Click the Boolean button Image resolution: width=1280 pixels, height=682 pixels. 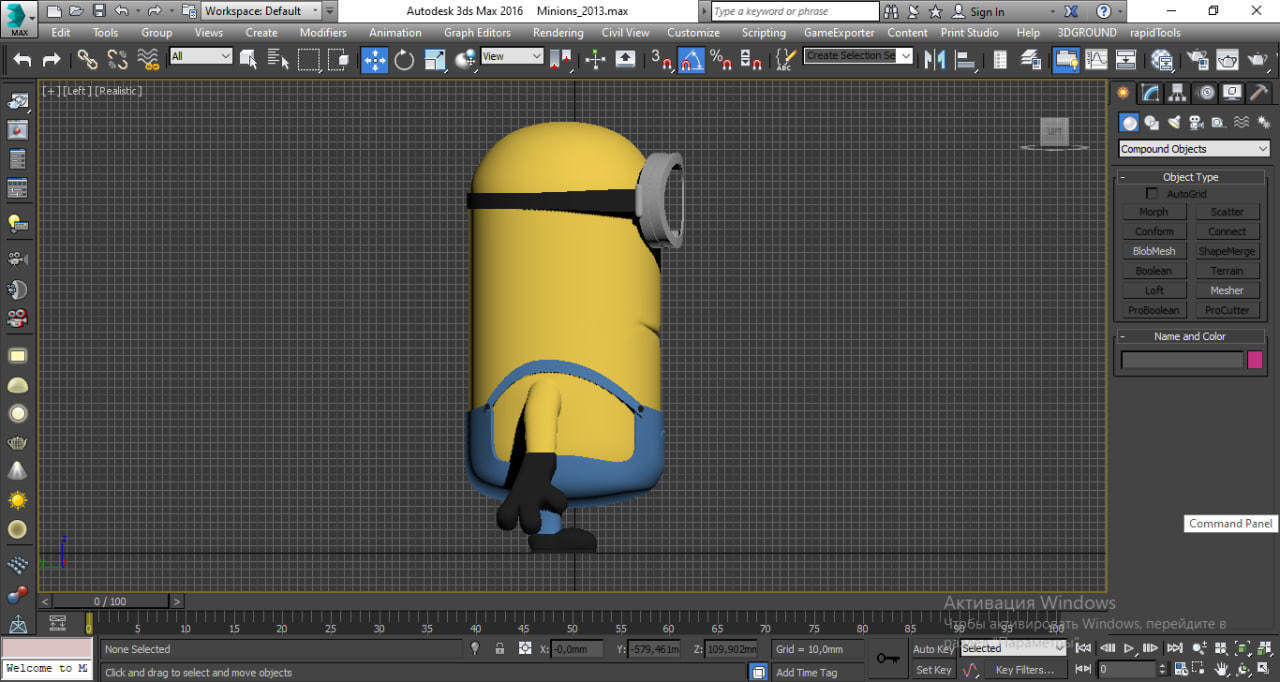[1153, 271]
